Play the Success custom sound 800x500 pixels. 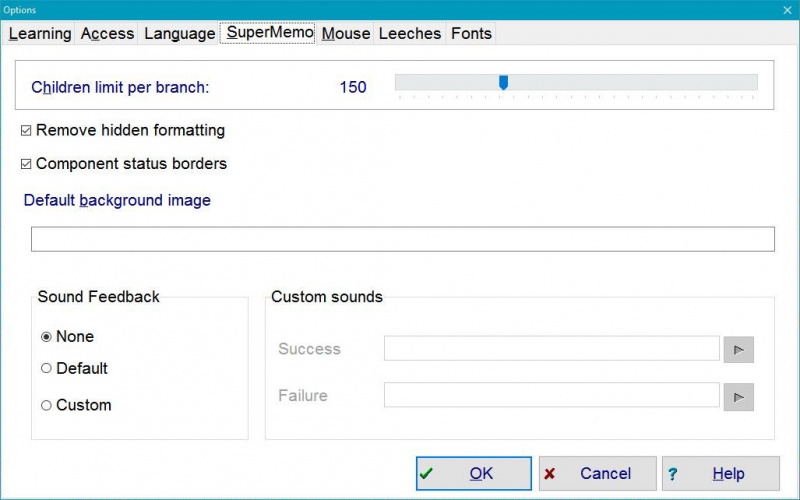click(x=738, y=349)
